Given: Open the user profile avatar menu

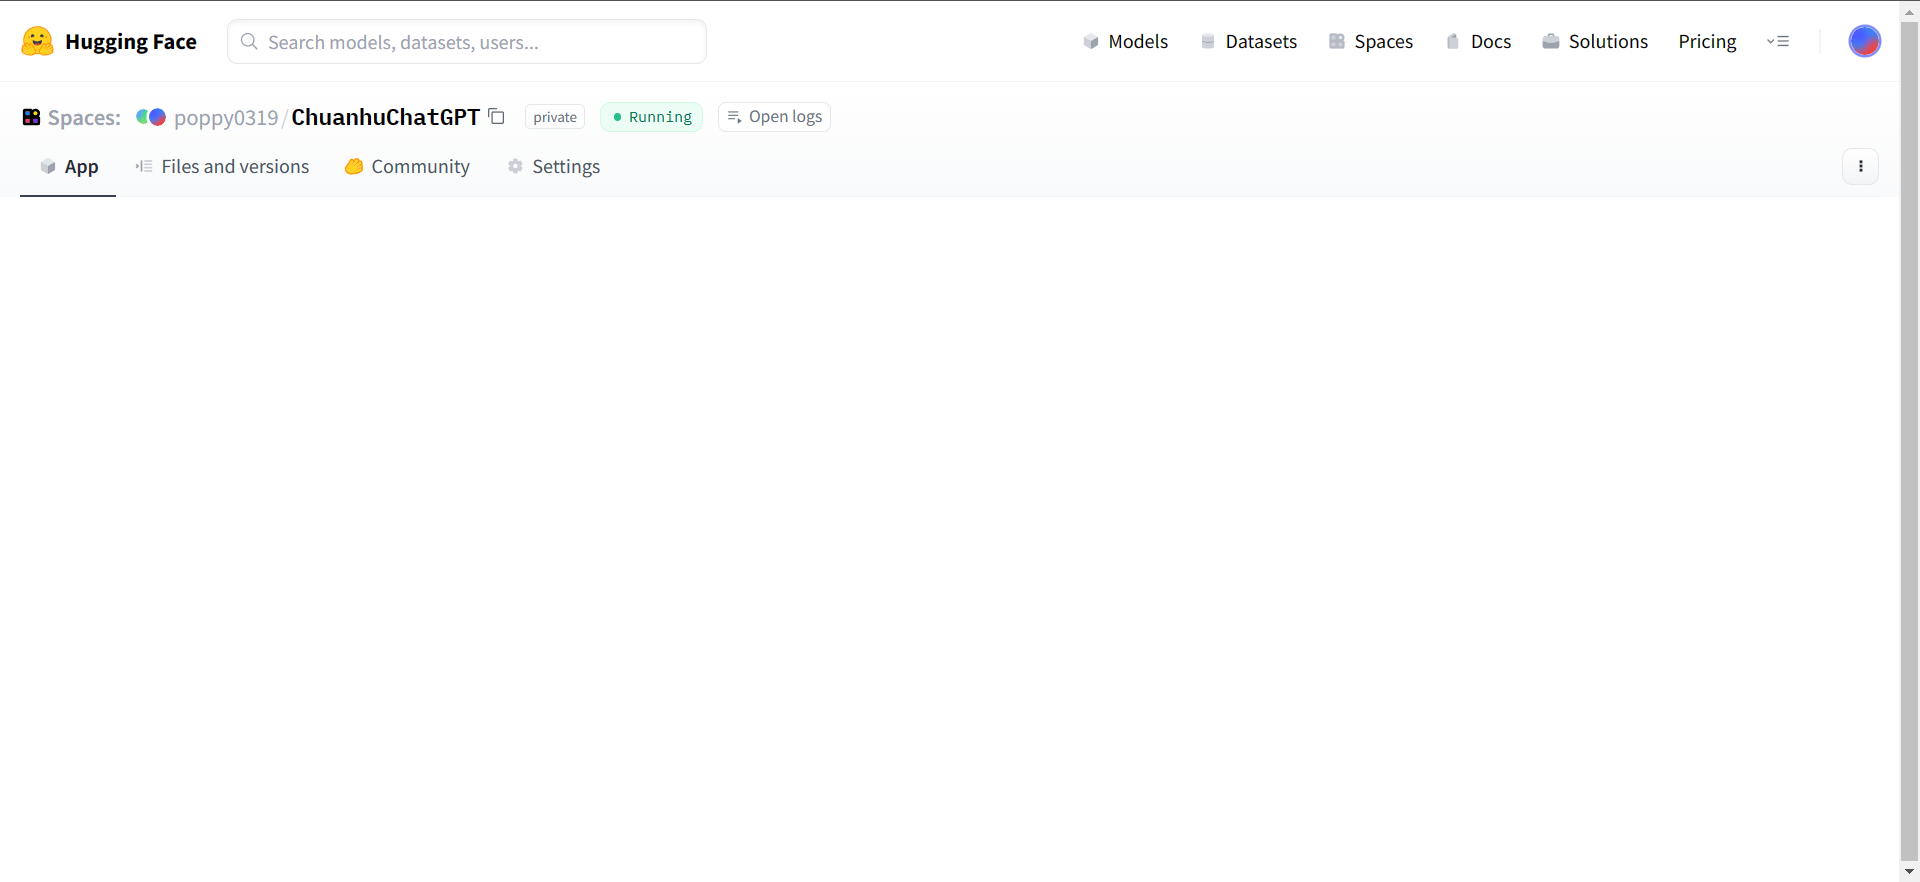Looking at the screenshot, I should pos(1865,41).
